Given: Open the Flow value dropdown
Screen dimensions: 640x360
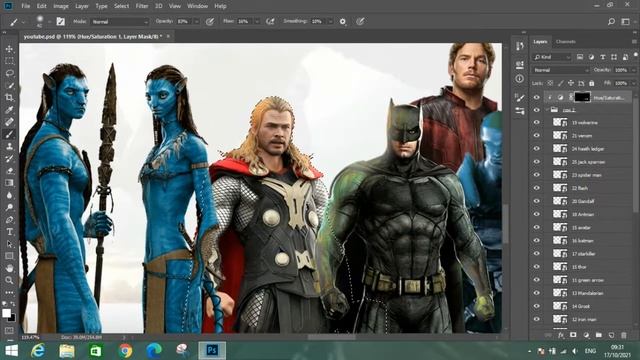Looking at the screenshot, I should tap(257, 22).
